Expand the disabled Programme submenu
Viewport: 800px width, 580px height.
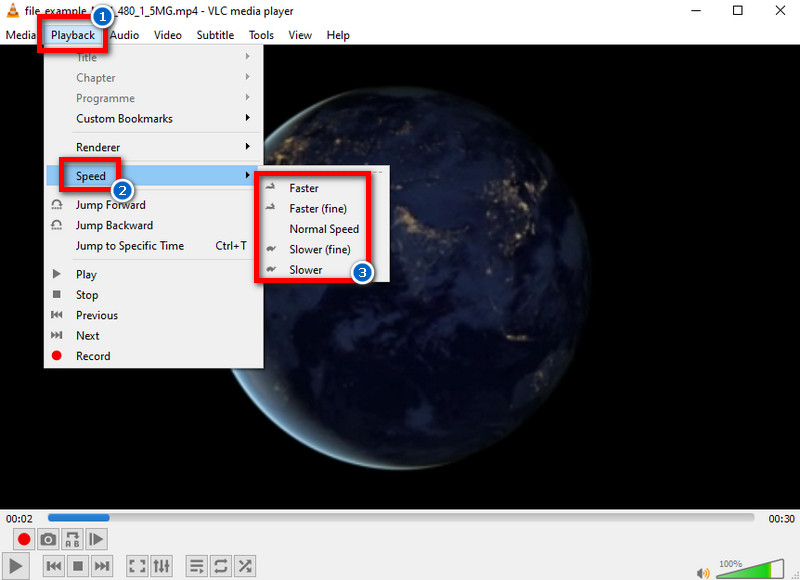pos(154,98)
